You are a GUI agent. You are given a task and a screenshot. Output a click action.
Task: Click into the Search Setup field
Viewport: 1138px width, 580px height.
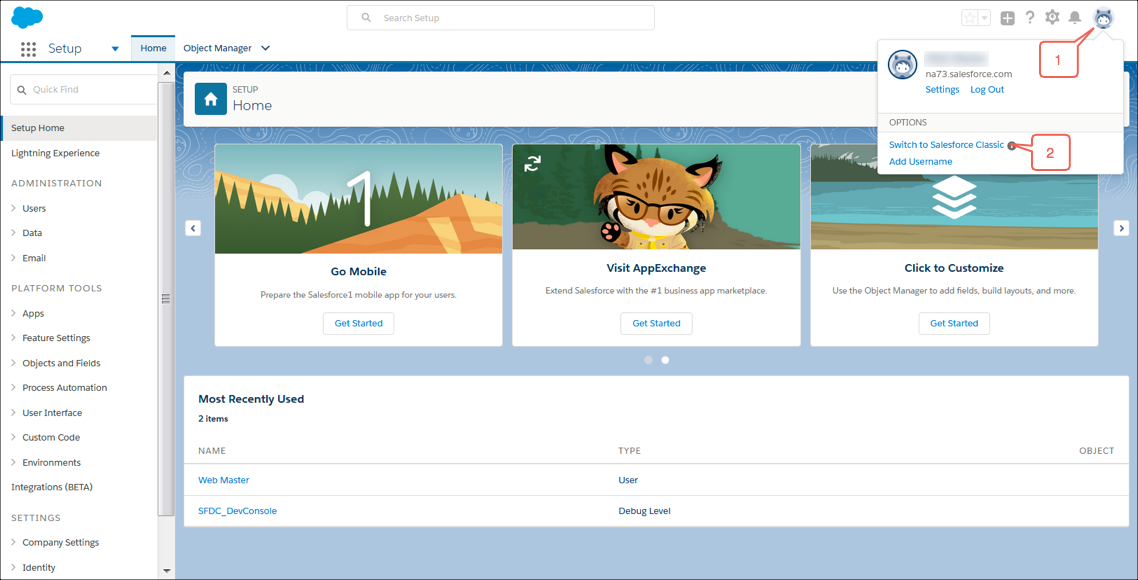501,17
